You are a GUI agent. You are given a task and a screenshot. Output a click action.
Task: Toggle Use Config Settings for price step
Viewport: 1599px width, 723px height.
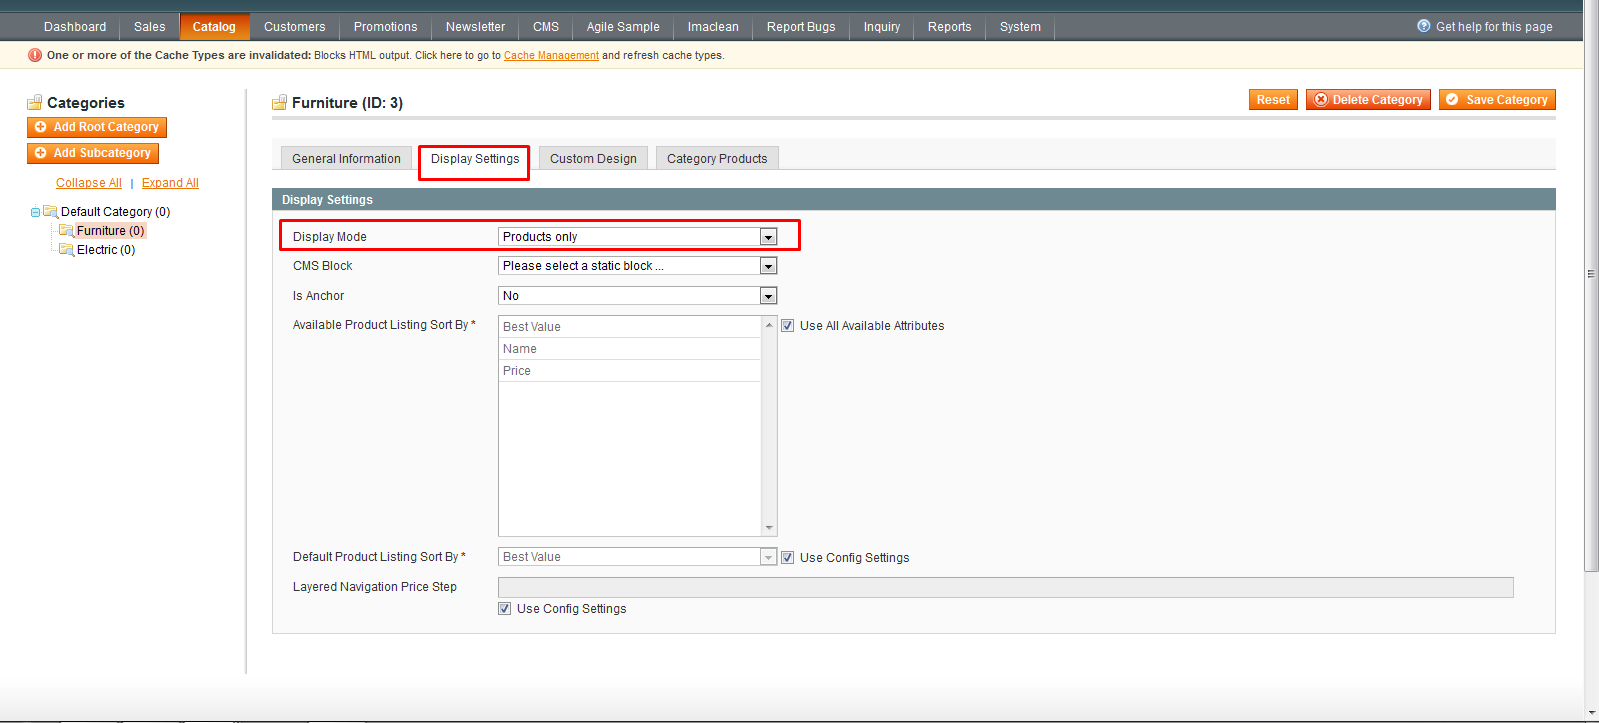(x=505, y=609)
